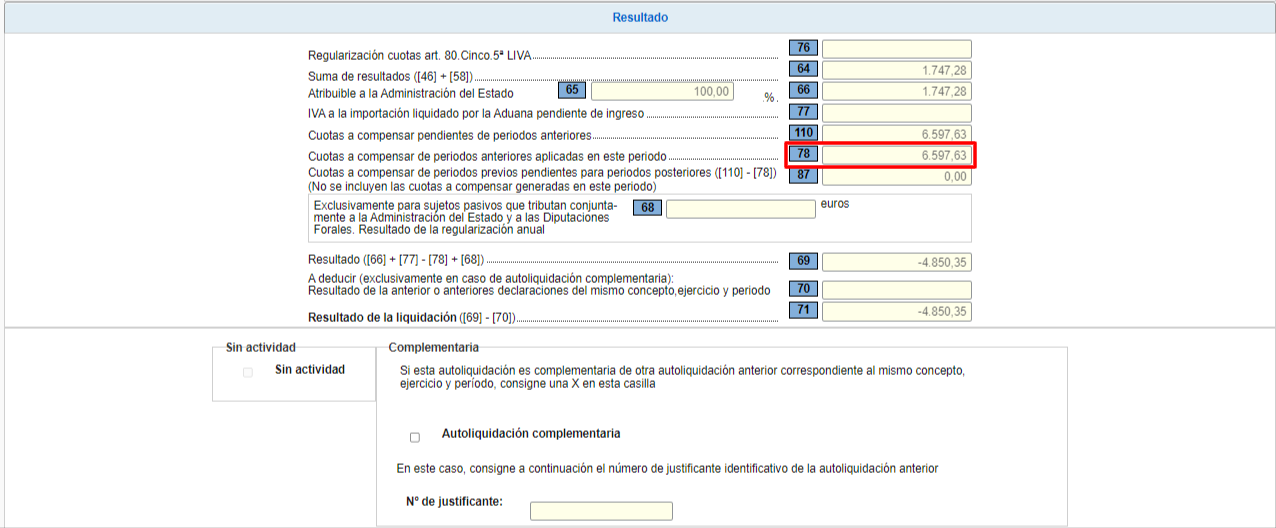Click field 87 value 0,00
This screenshot has width=1276, height=528.
897,176
